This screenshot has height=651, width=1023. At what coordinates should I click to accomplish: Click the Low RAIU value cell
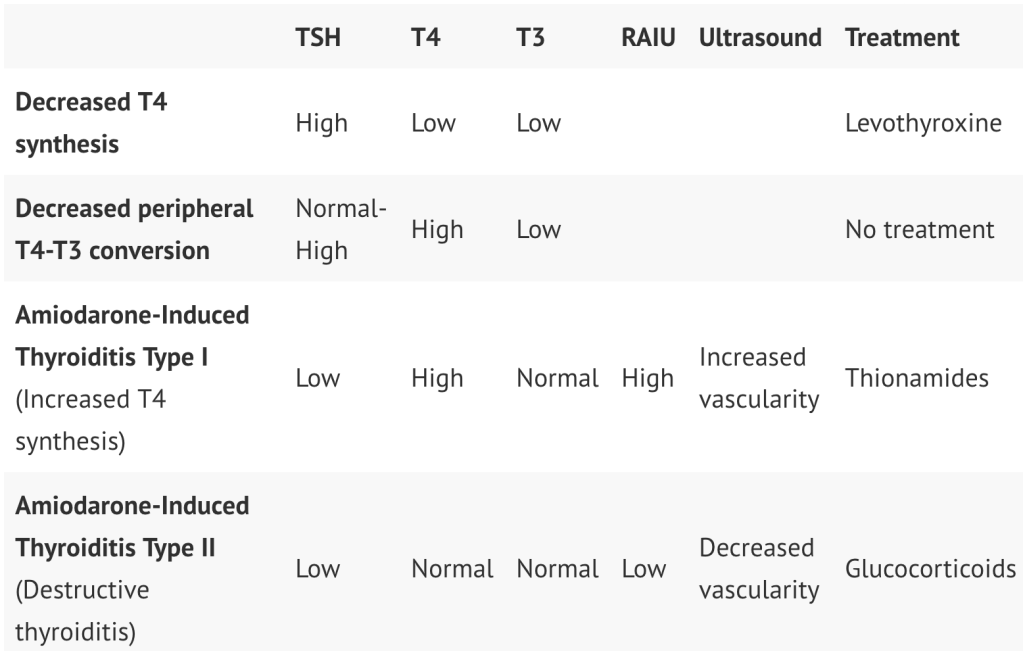[643, 569]
